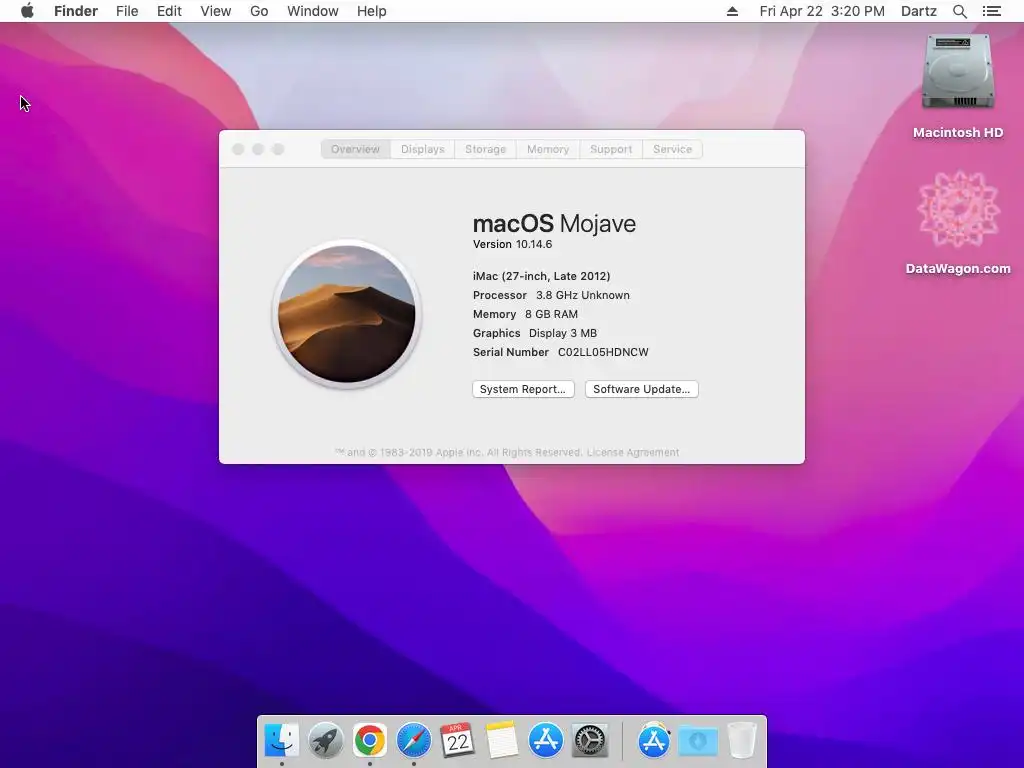Click the Dartz user name menu
Viewport: 1024px width, 768px height.
click(919, 11)
